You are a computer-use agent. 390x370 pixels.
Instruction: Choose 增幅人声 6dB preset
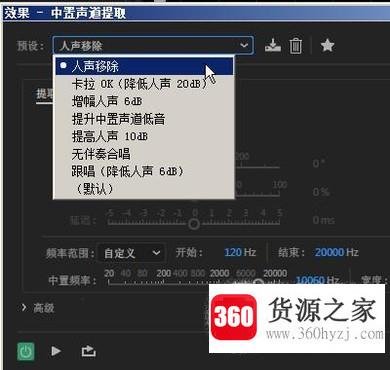pos(144,101)
